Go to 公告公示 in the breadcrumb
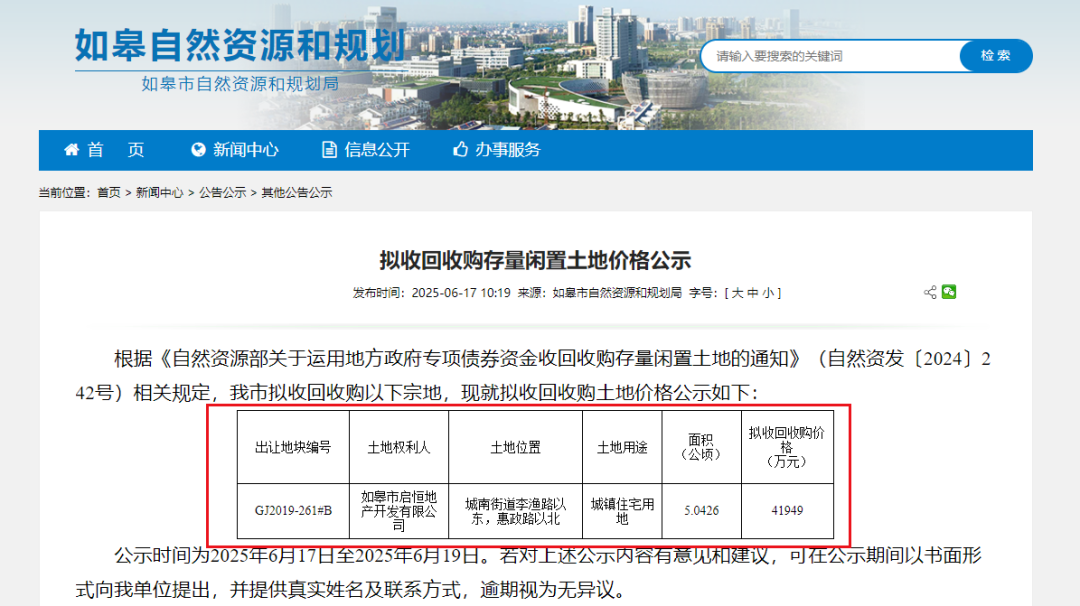The width and height of the screenshot is (1080, 606). pyautogui.click(x=222, y=193)
